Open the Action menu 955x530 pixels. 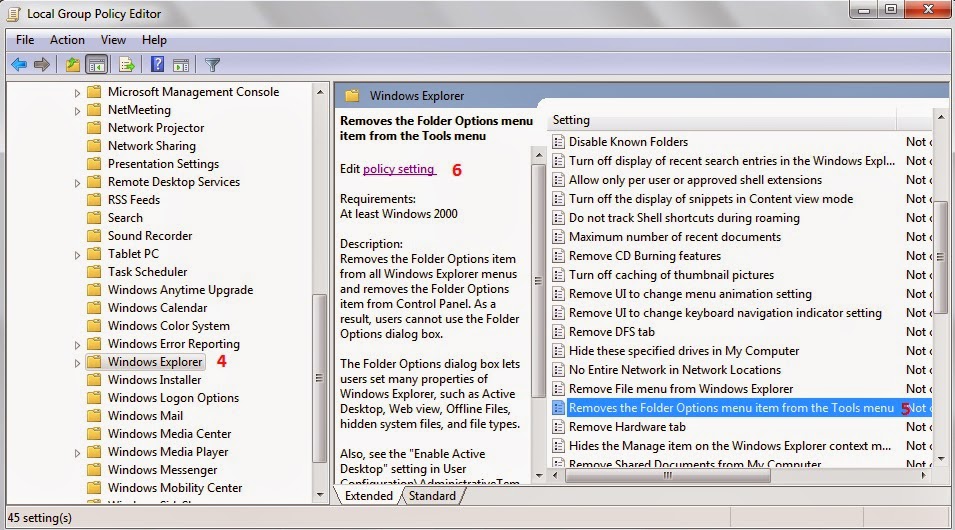[67, 40]
